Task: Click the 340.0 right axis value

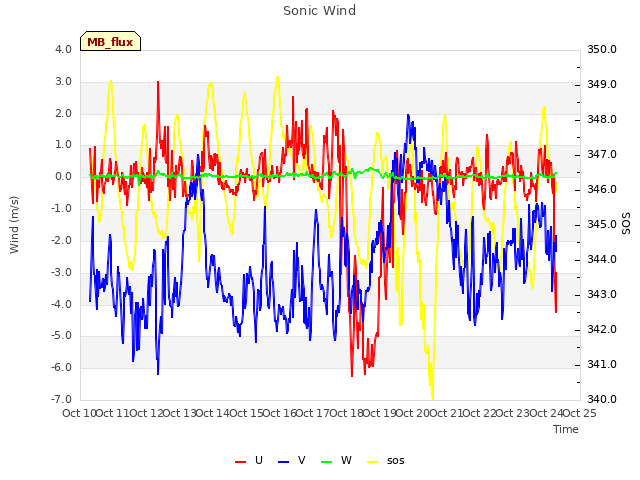Action: pos(602,399)
